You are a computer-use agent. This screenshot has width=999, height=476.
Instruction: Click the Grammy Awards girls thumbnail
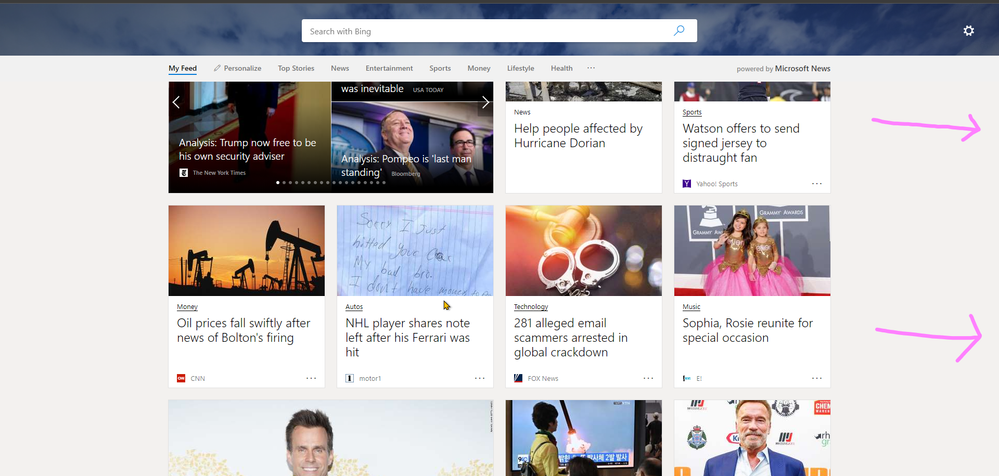click(752, 250)
